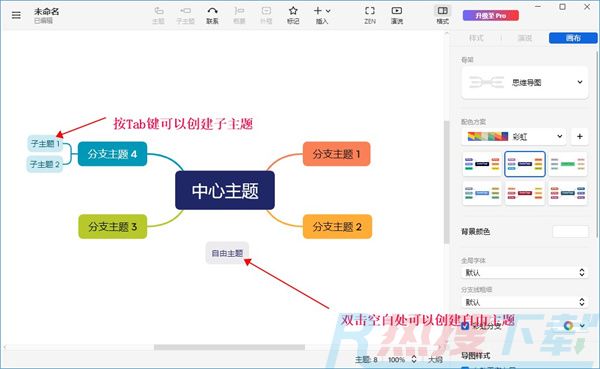This screenshot has height=369, width=600.
Task: Select the 自由主题 floating topic
Action: 227,253
